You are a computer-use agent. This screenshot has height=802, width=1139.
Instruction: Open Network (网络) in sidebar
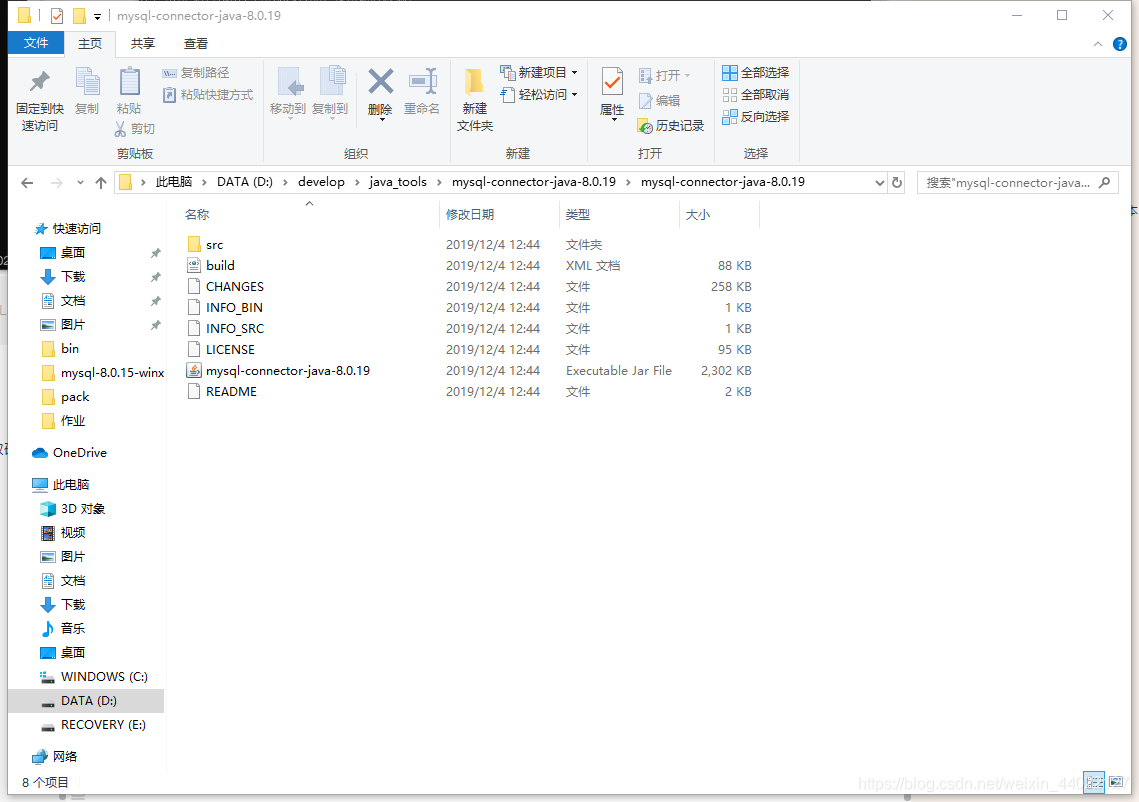tap(65, 756)
